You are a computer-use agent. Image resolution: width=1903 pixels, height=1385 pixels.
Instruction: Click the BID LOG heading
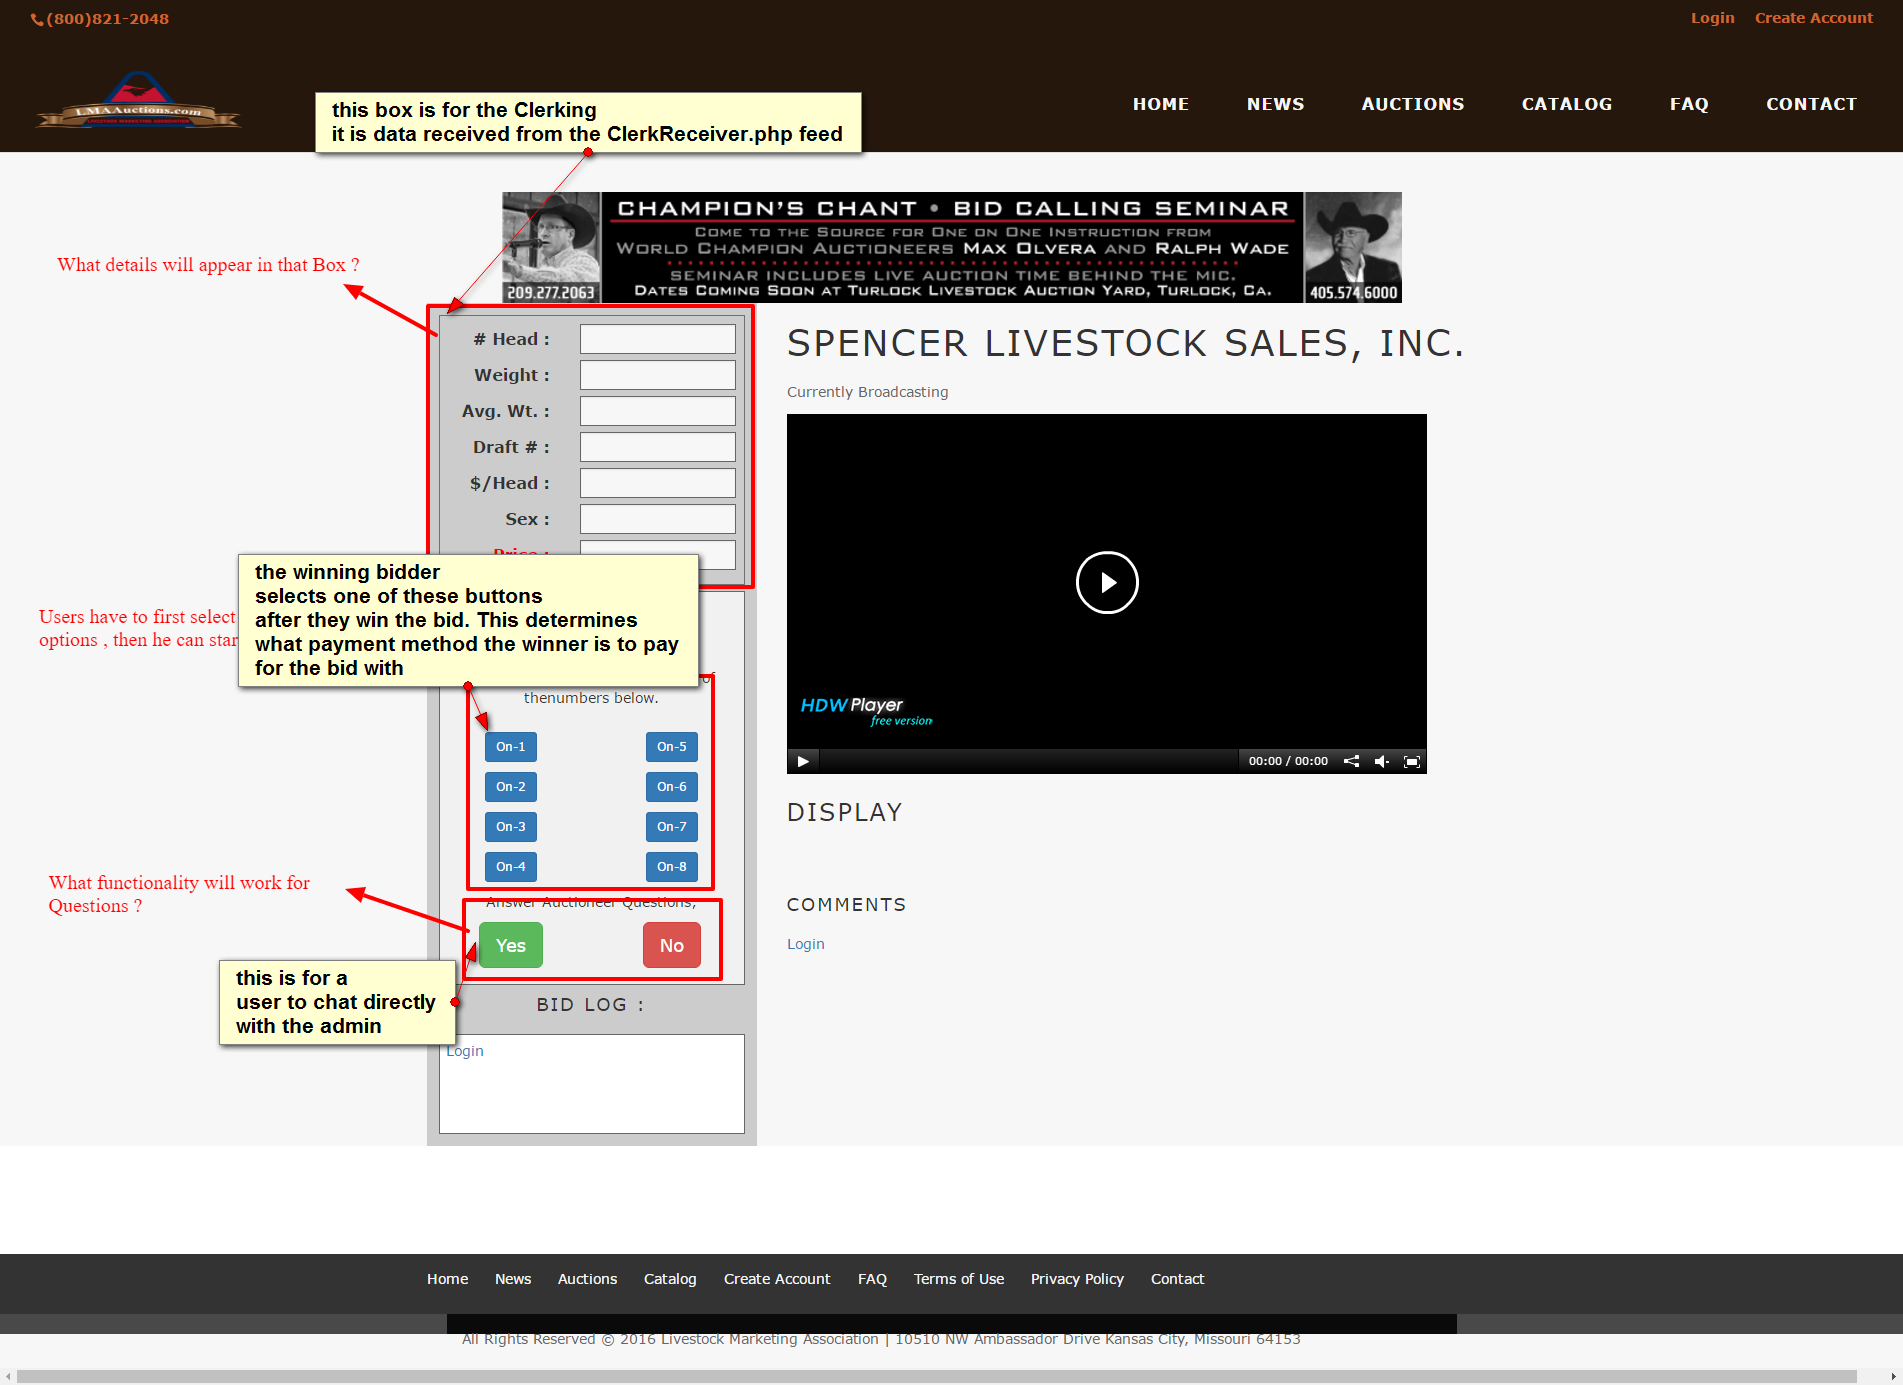pyautogui.click(x=590, y=1005)
